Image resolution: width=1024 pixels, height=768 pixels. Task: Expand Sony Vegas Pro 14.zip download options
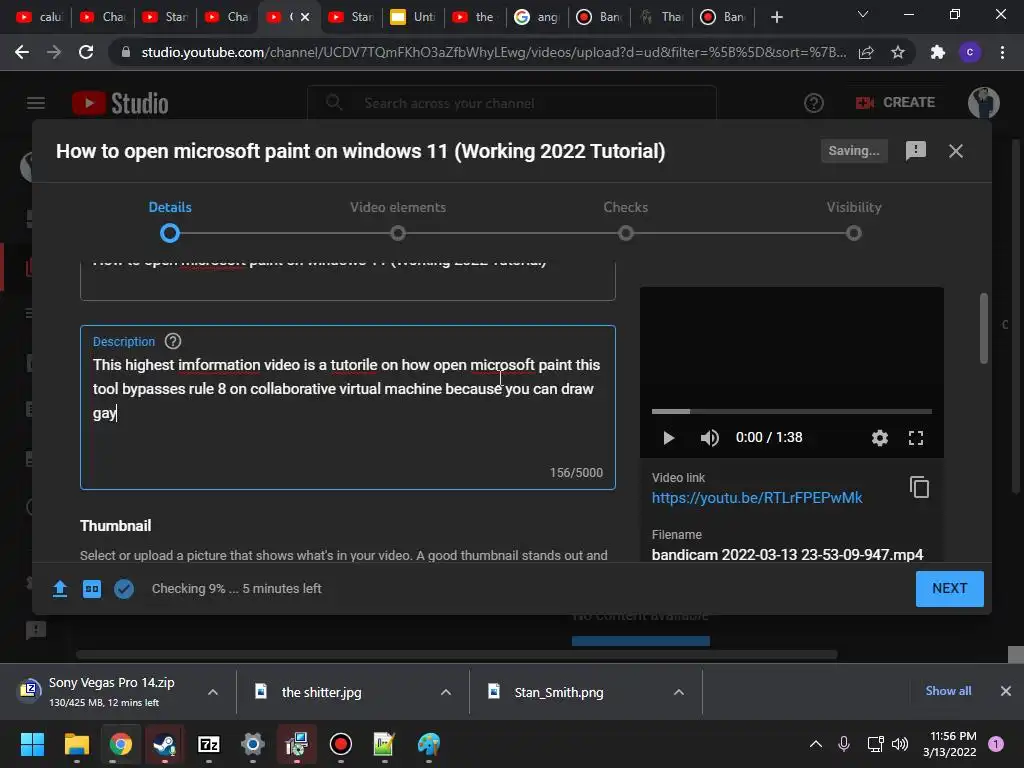pos(213,692)
